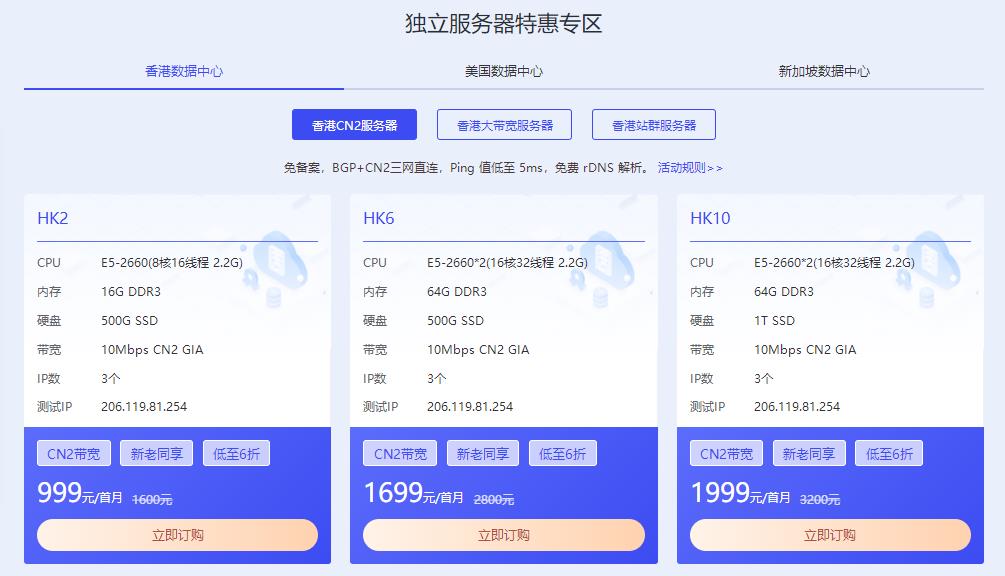Click 500G SSD disk value on HK2
This screenshot has height=576, width=1005.
(129, 320)
